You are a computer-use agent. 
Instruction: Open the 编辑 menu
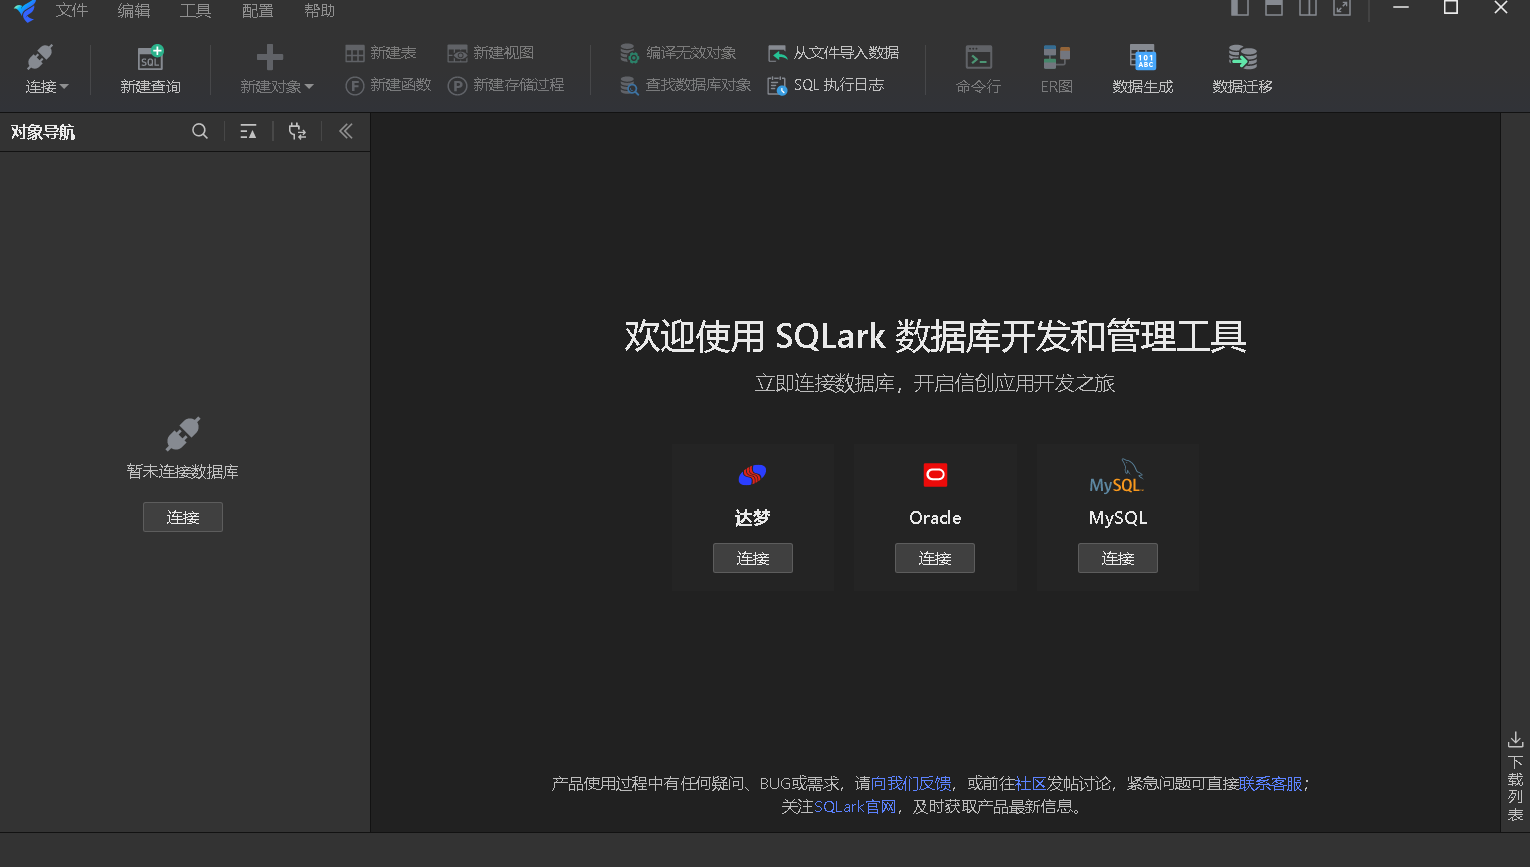tap(134, 11)
